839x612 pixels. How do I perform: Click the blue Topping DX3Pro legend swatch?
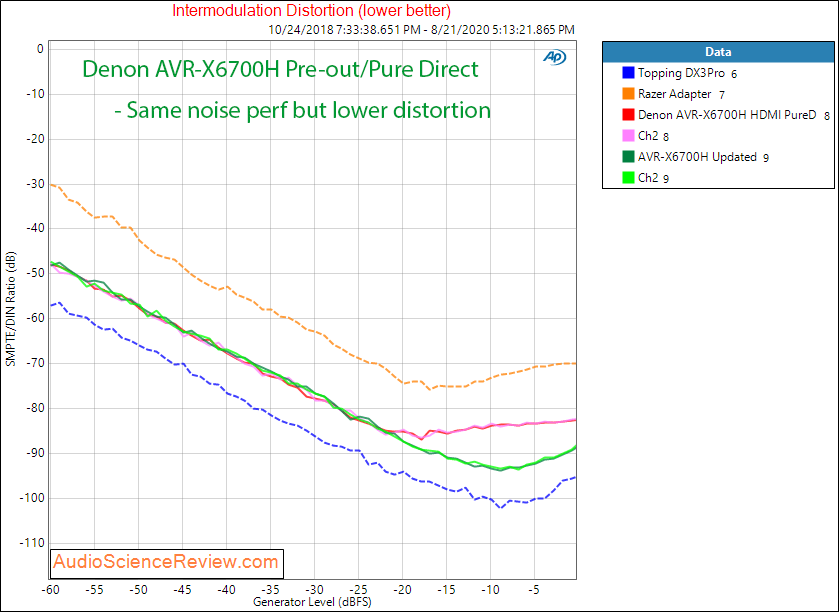point(628,73)
